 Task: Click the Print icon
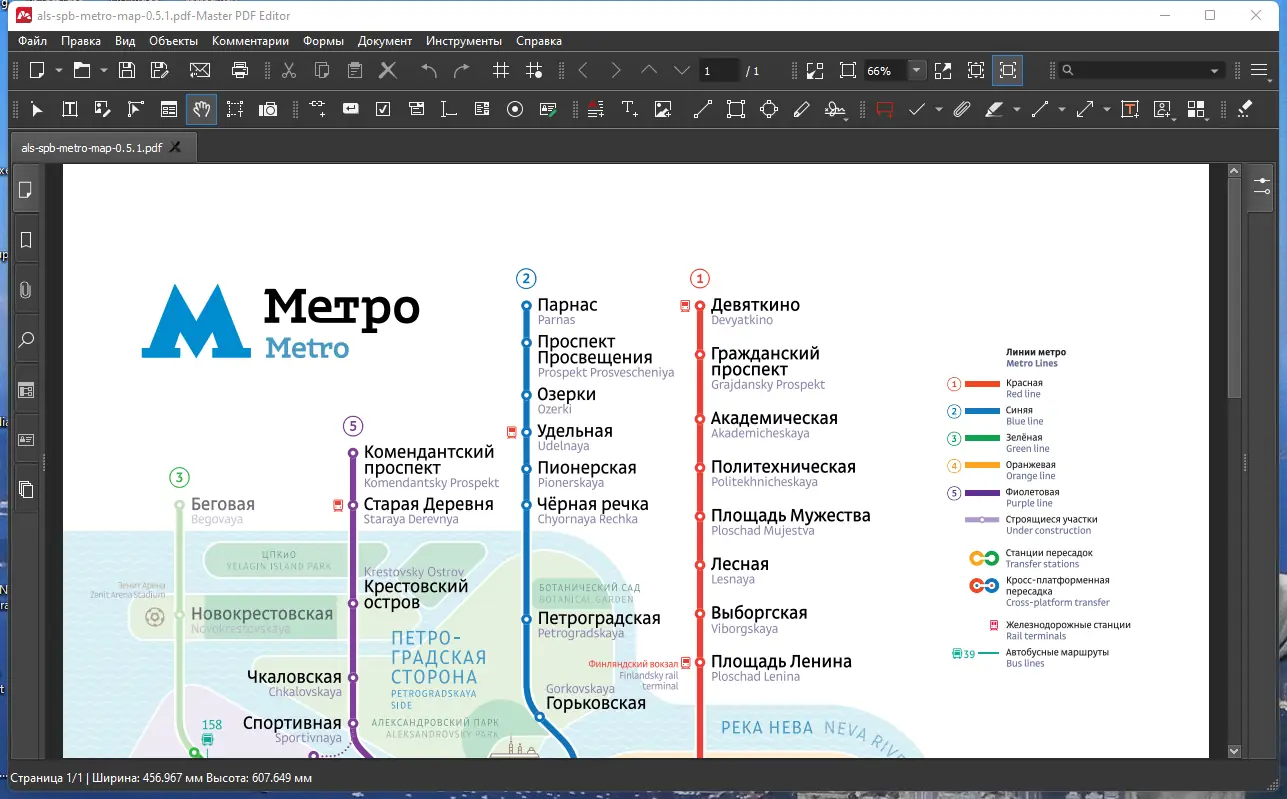pos(240,70)
